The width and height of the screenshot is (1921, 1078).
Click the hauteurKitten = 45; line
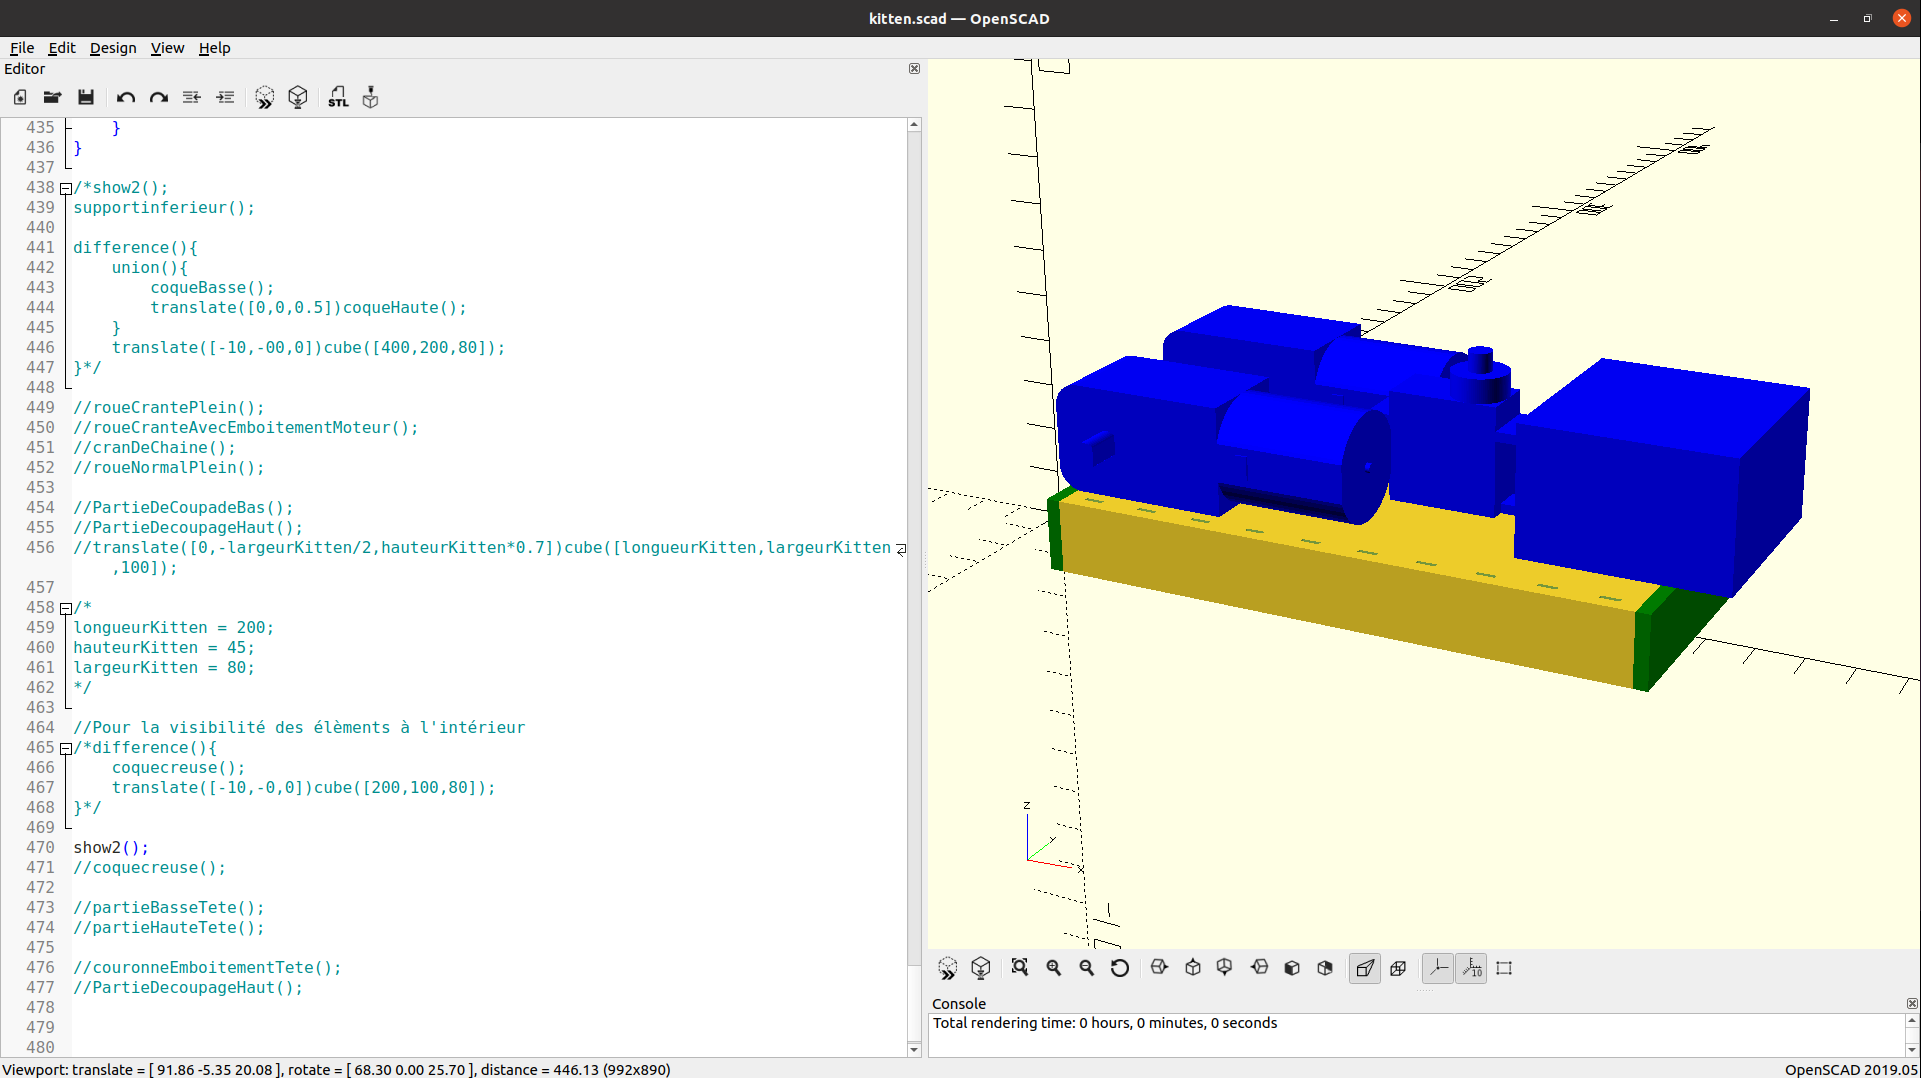pos(164,648)
